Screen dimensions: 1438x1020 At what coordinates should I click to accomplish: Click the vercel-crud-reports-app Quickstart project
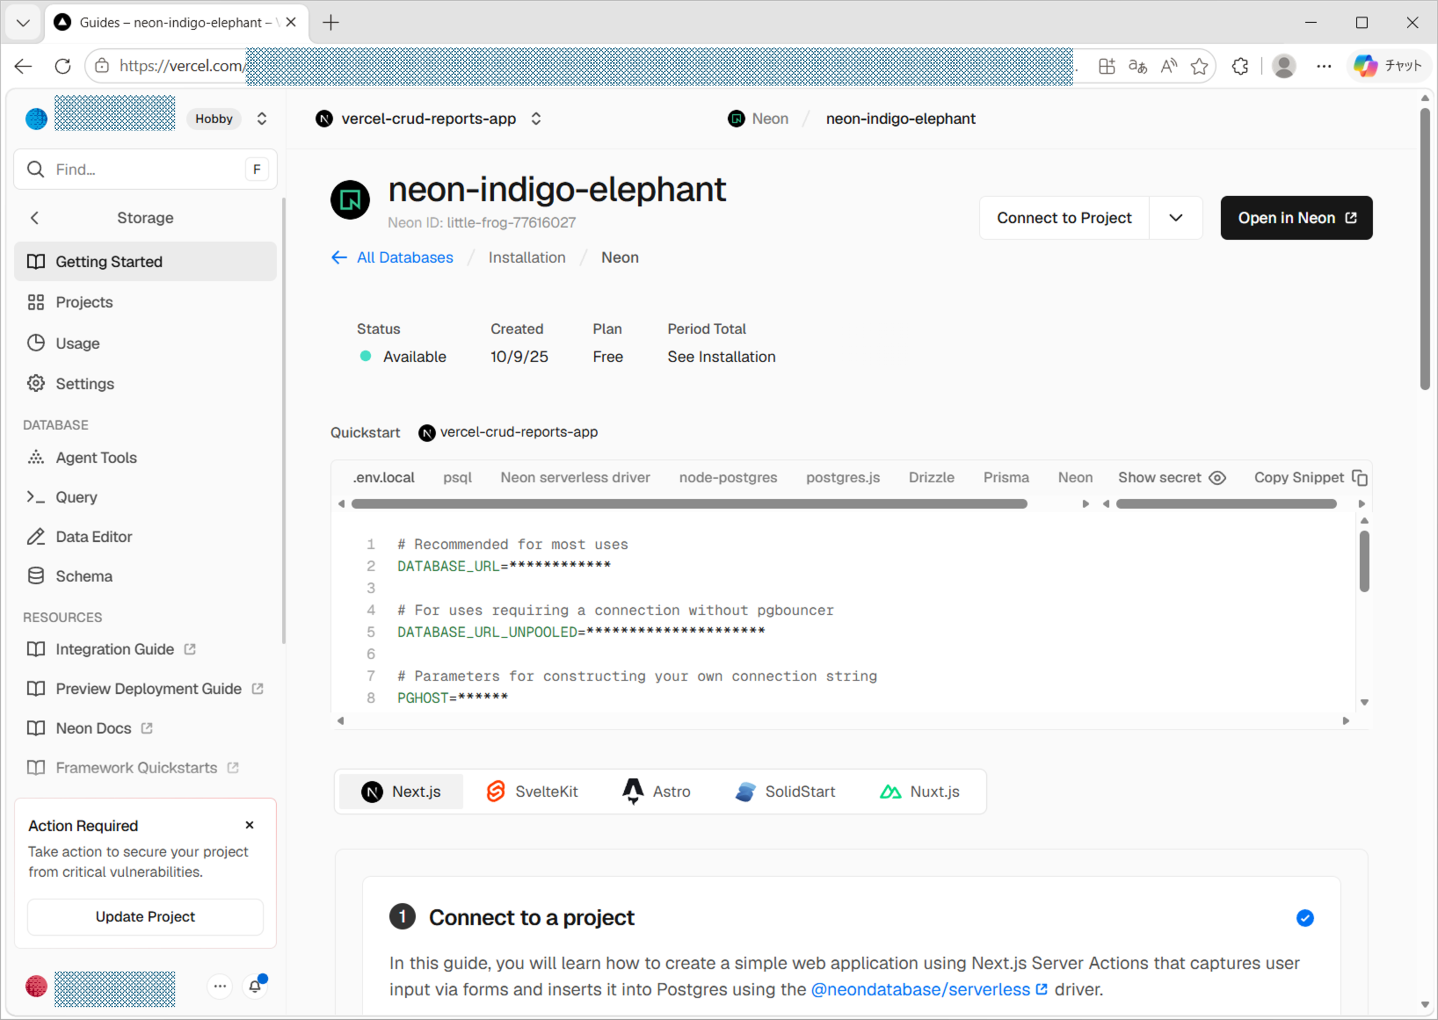click(x=508, y=432)
